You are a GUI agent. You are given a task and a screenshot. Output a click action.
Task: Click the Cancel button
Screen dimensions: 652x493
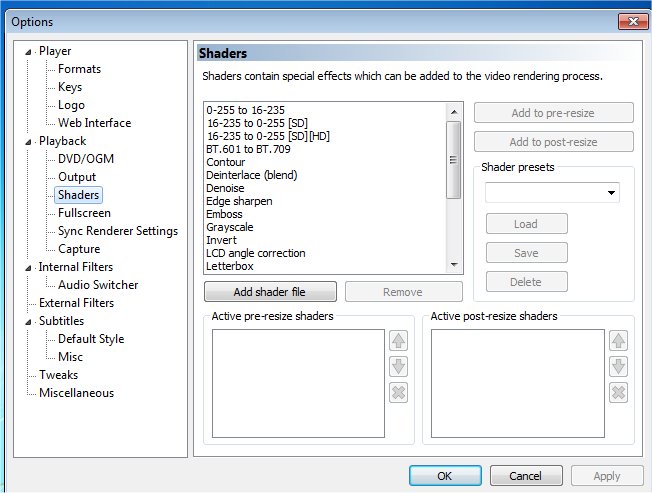(x=526, y=476)
